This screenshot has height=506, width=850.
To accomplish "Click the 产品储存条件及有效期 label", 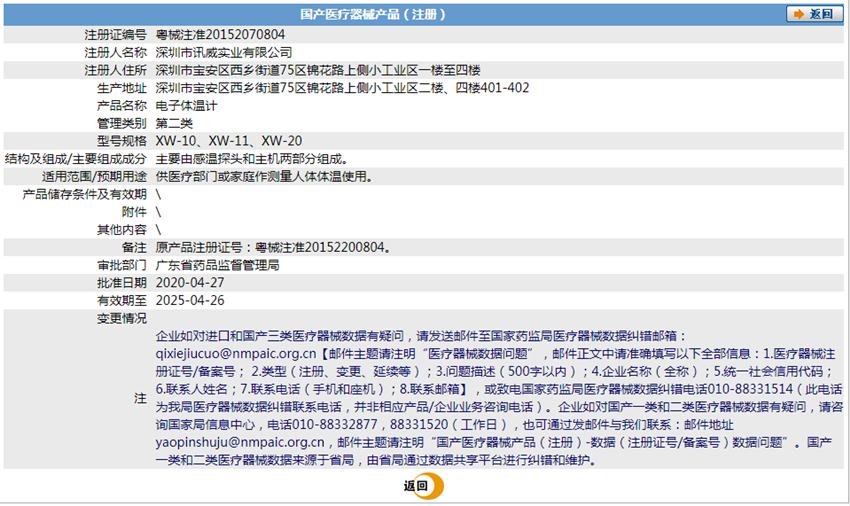I will pyautogui.click(x=85, y=194).
